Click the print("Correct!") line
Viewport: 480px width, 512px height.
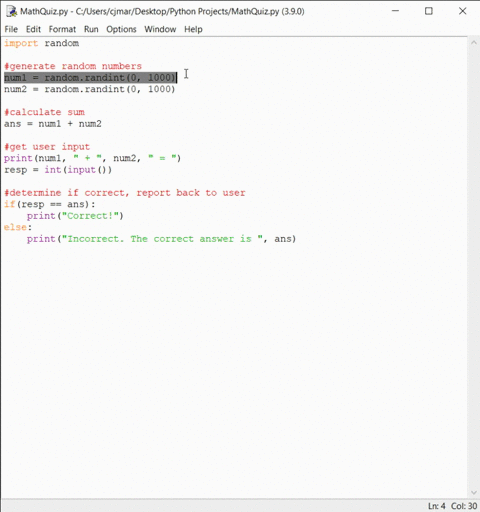75,216
